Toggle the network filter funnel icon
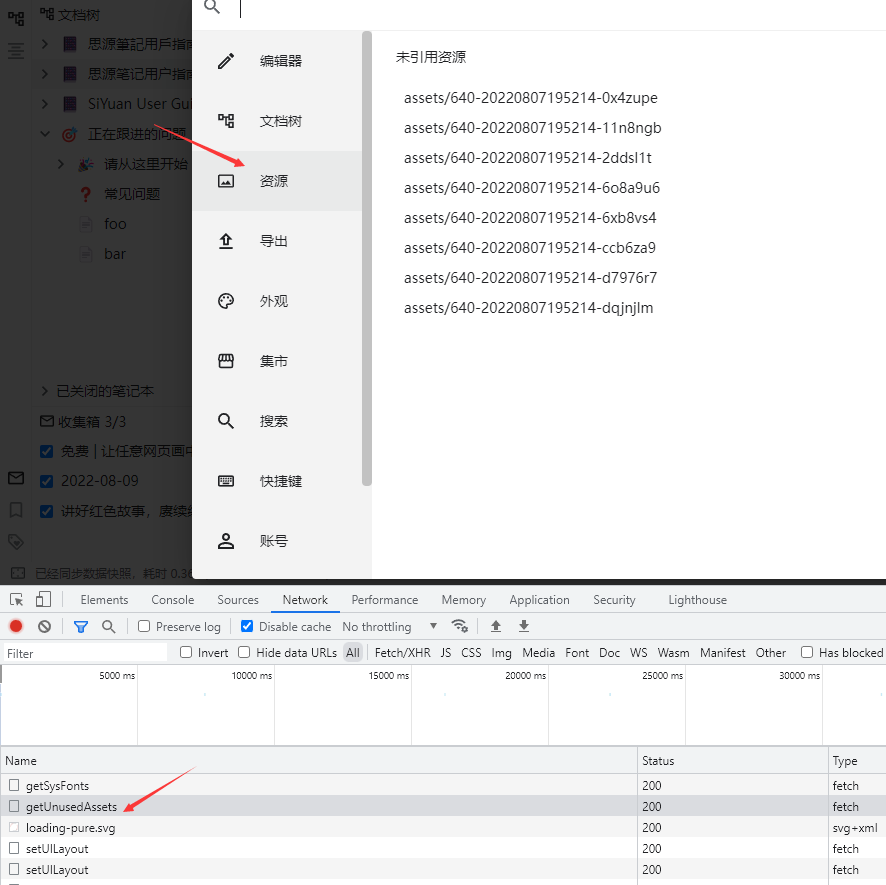This screenshot has width=886, height=885. 81,626
